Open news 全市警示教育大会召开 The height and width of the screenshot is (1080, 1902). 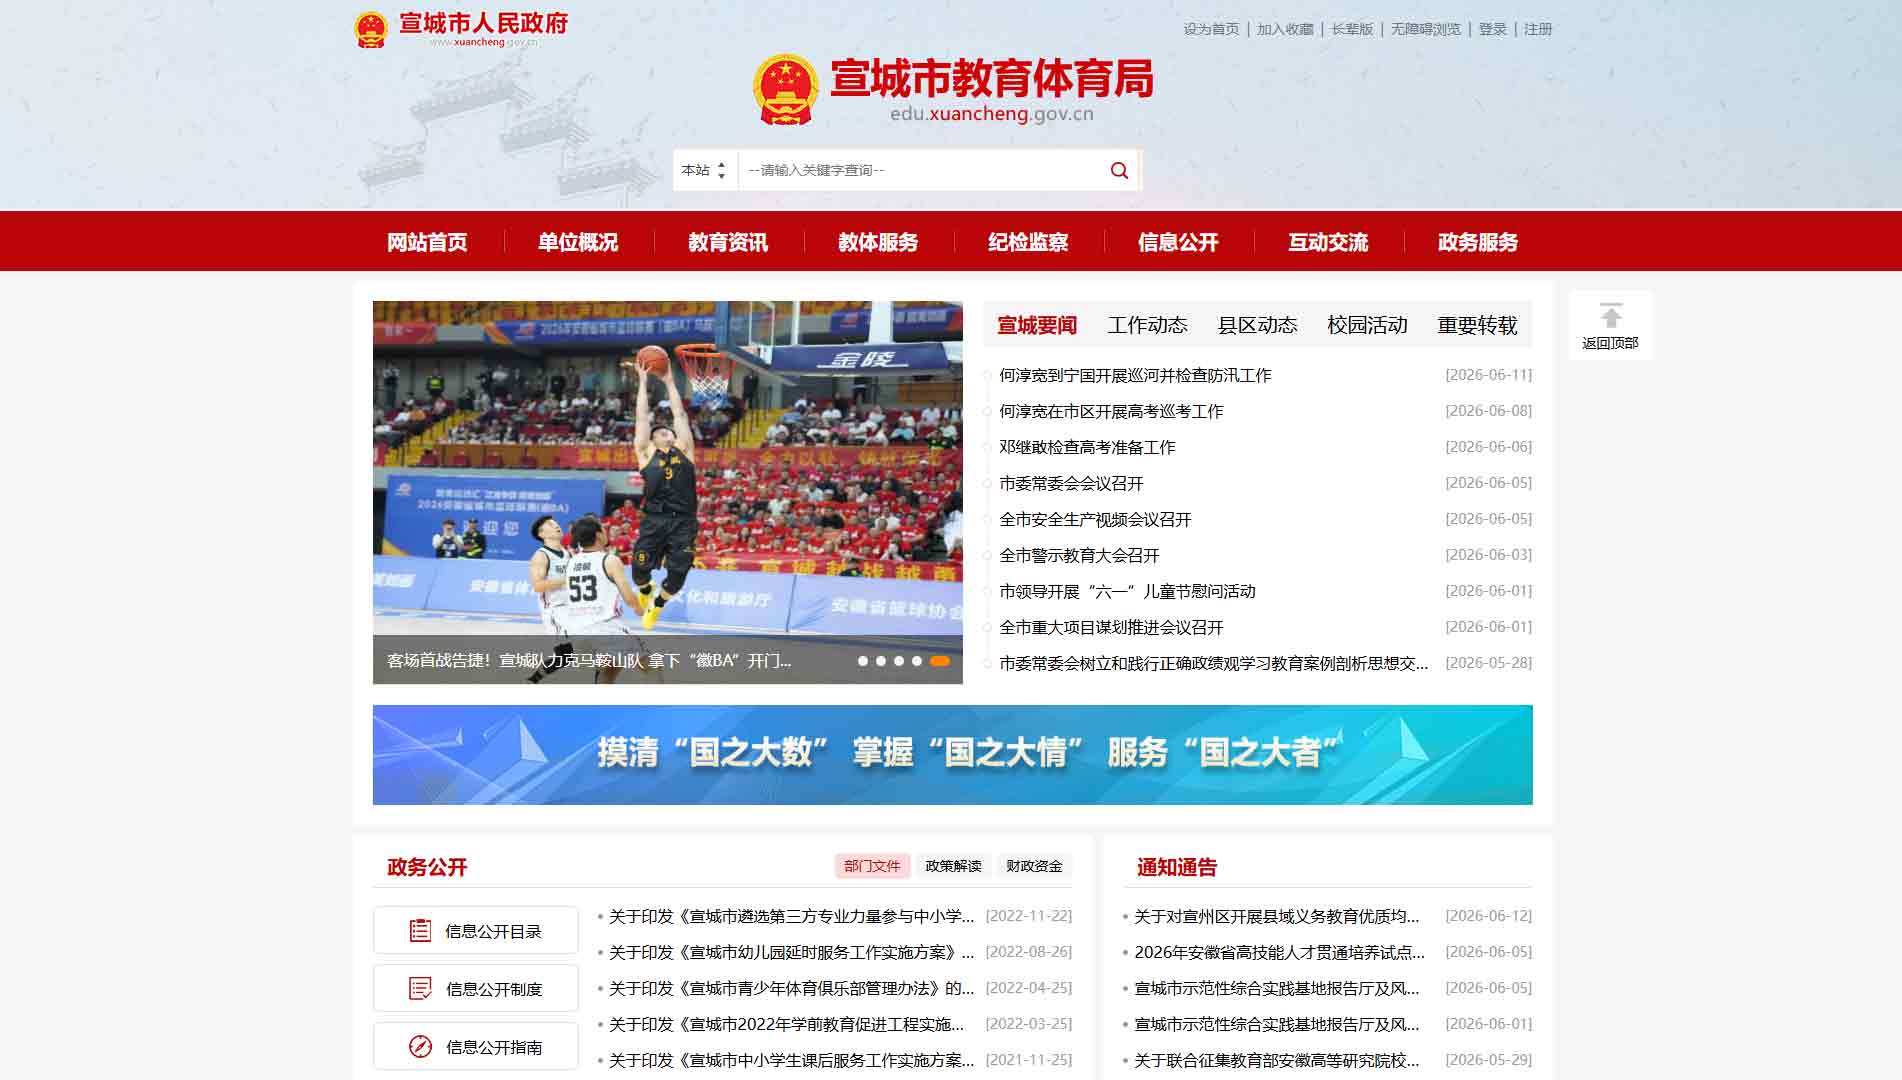point(1079,555)
